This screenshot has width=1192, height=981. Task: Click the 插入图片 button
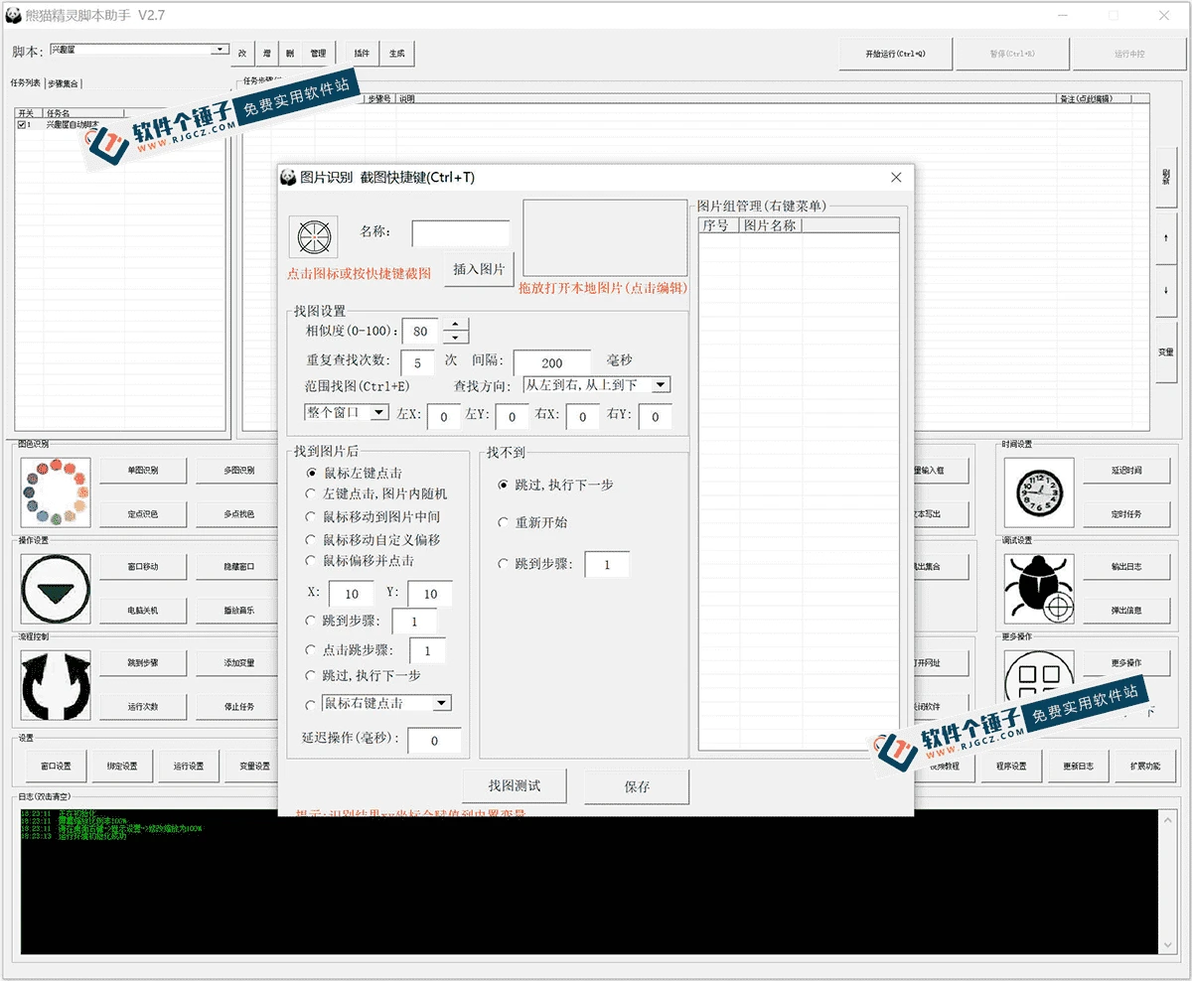479,269
